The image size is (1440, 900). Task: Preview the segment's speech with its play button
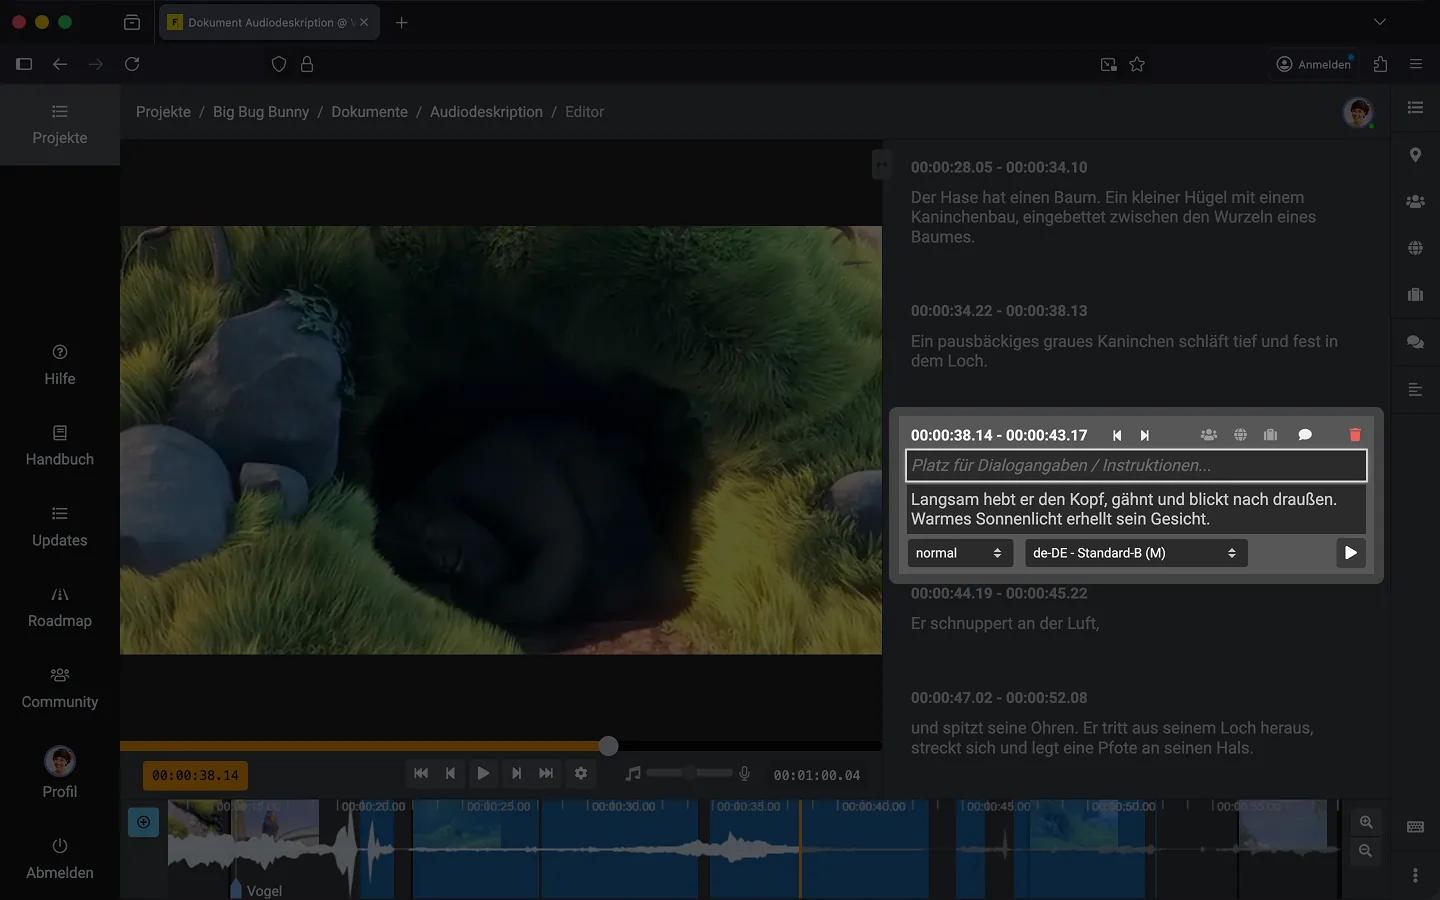pos(1350,553)
